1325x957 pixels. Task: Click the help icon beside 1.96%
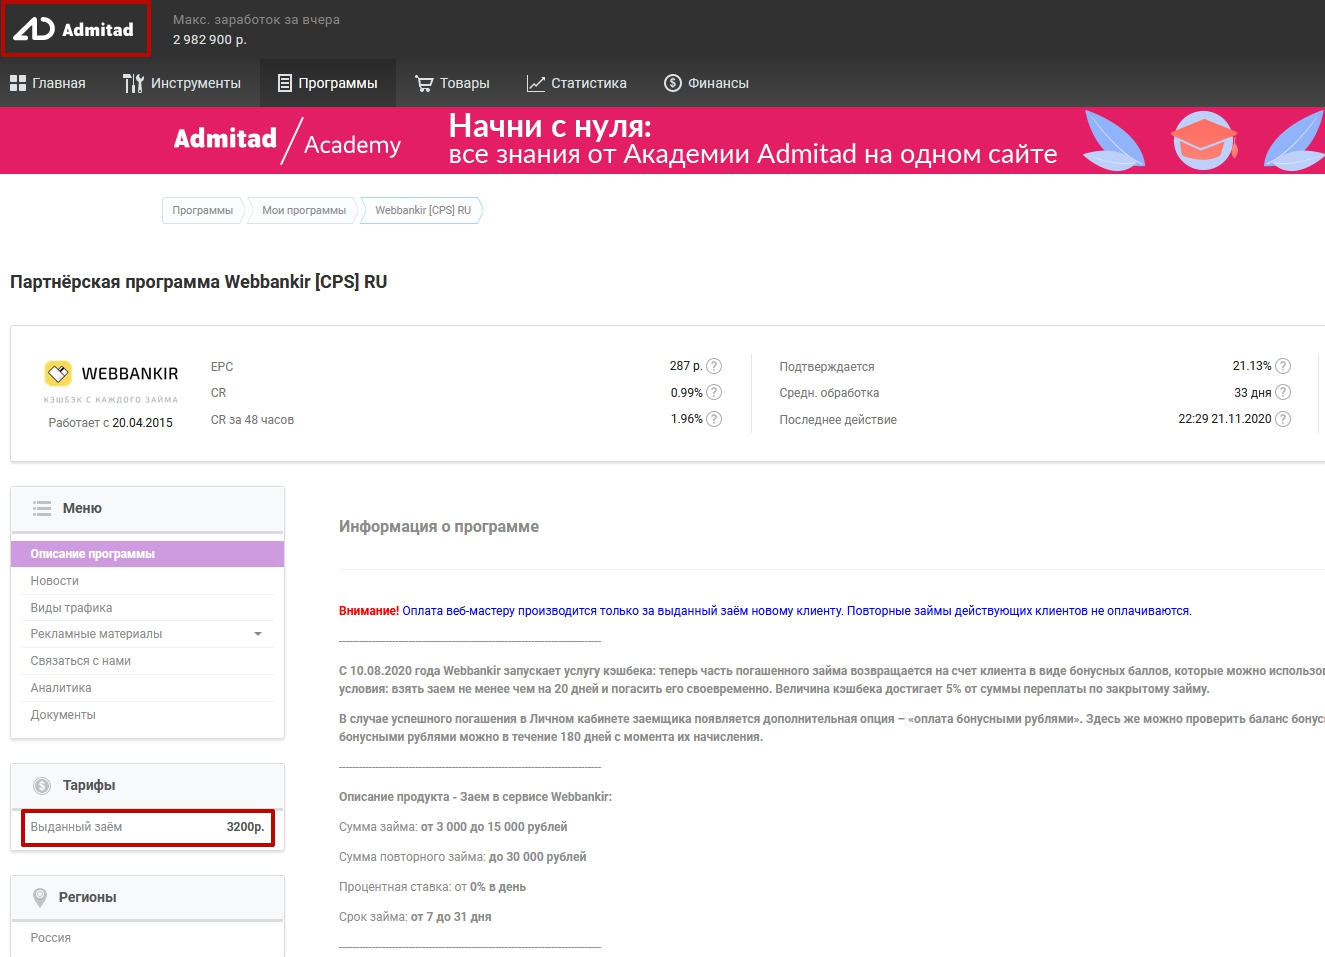(x=714, y=419)
